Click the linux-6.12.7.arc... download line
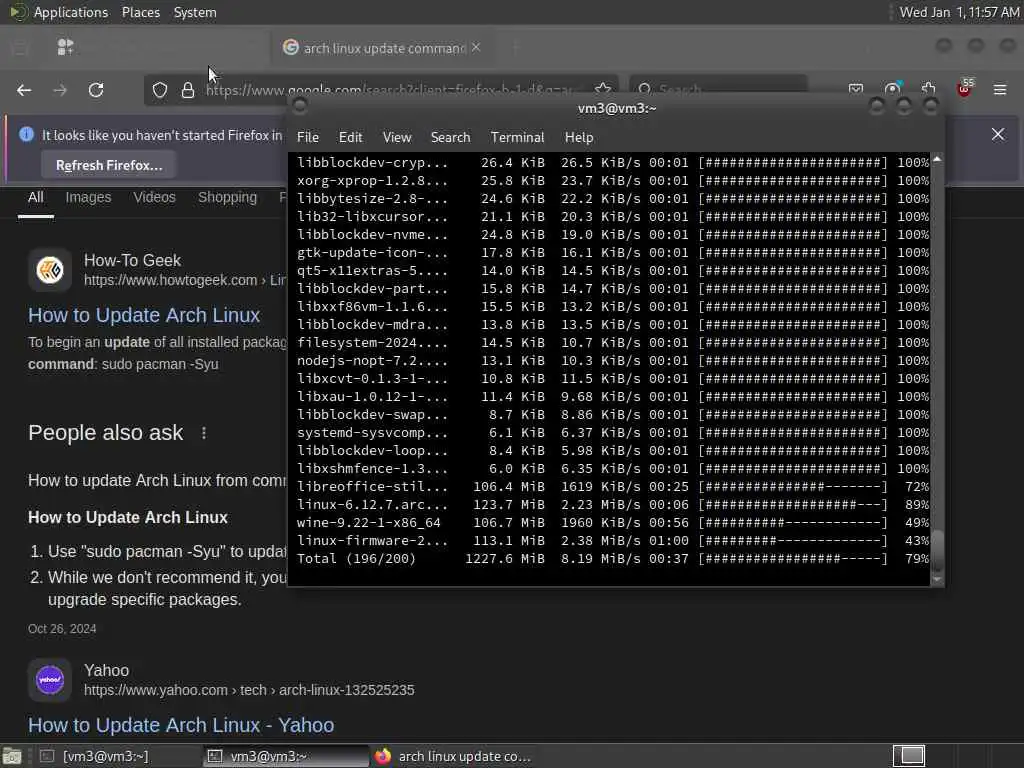 [x=613, y=505]
